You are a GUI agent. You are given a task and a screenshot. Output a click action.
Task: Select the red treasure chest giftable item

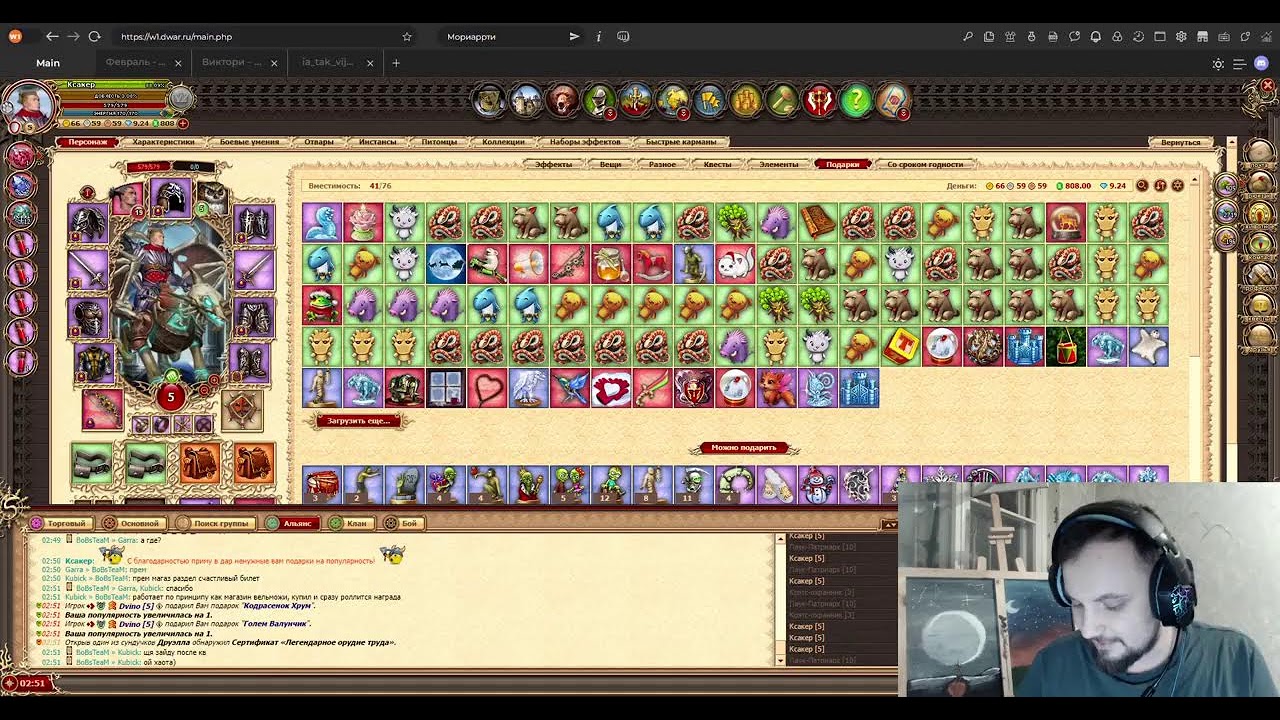point(322,484)
